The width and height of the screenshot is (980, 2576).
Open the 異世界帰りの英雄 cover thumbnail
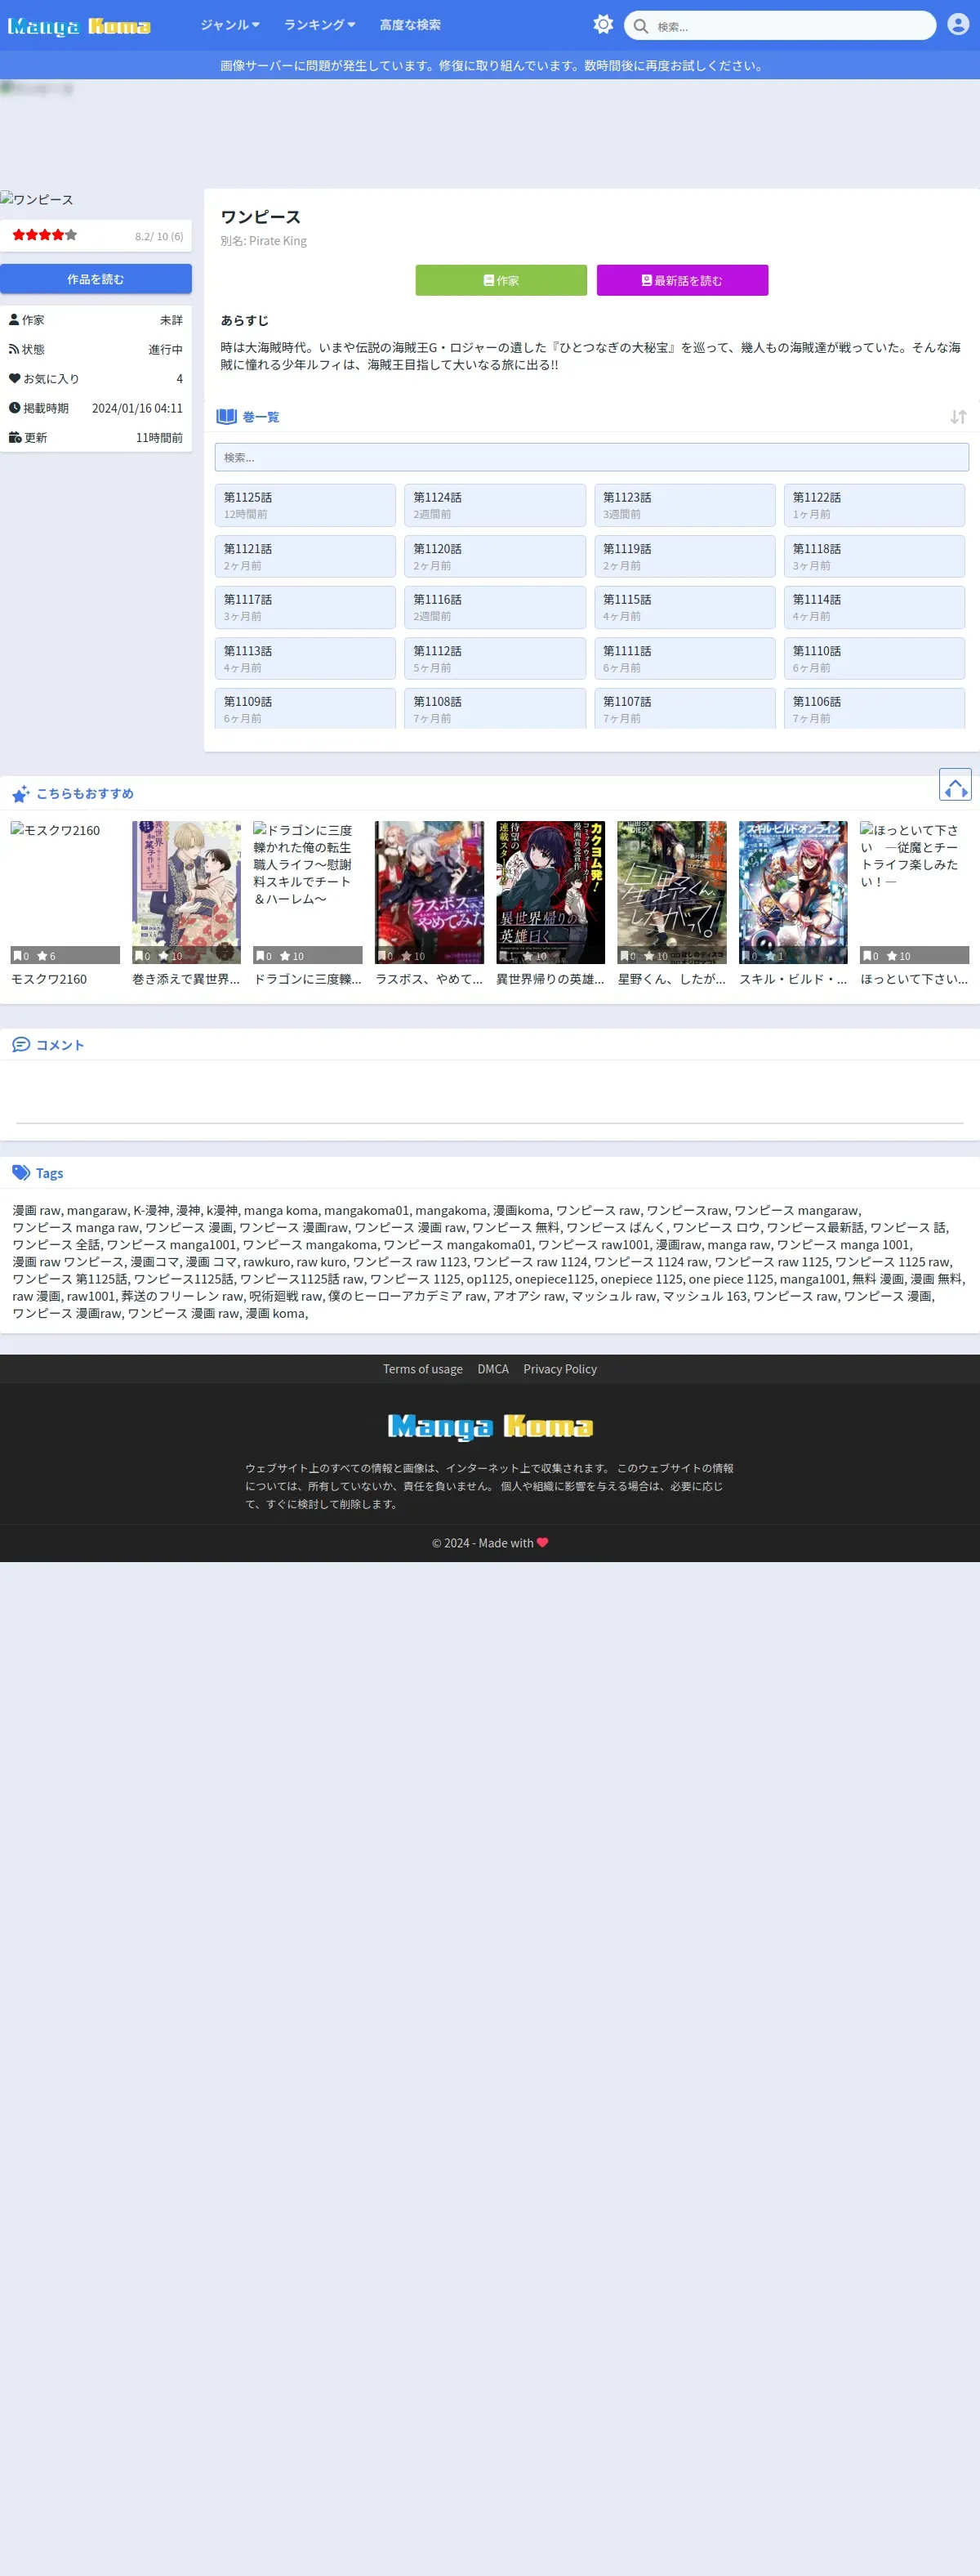pos(550,892)
